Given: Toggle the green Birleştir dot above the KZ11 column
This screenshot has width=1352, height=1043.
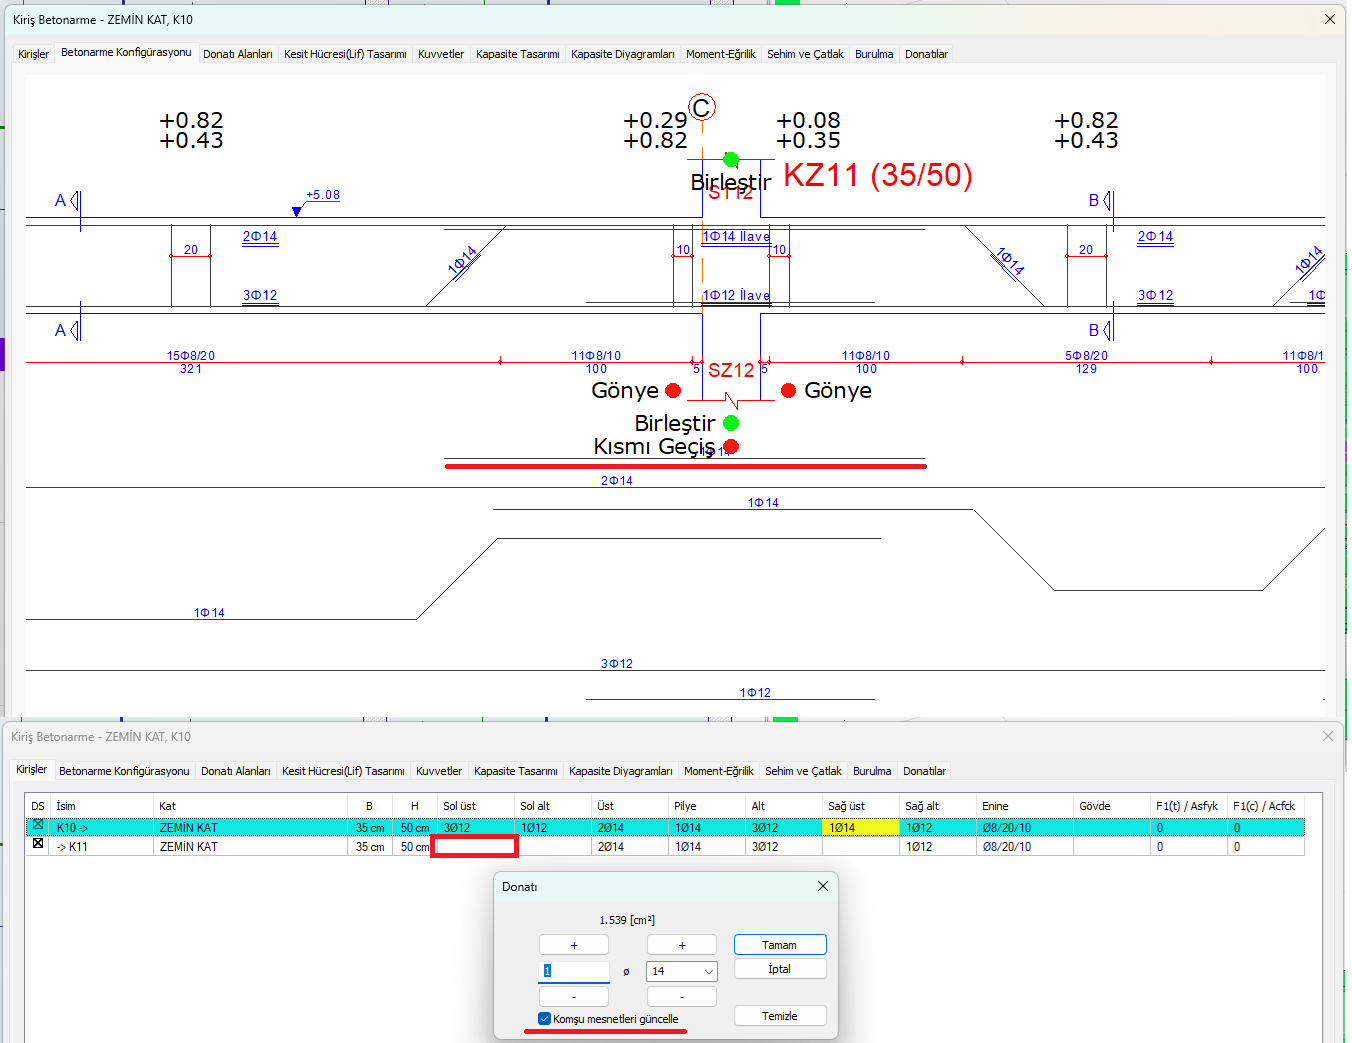Looking at the screenshot, I should [731, 159].
